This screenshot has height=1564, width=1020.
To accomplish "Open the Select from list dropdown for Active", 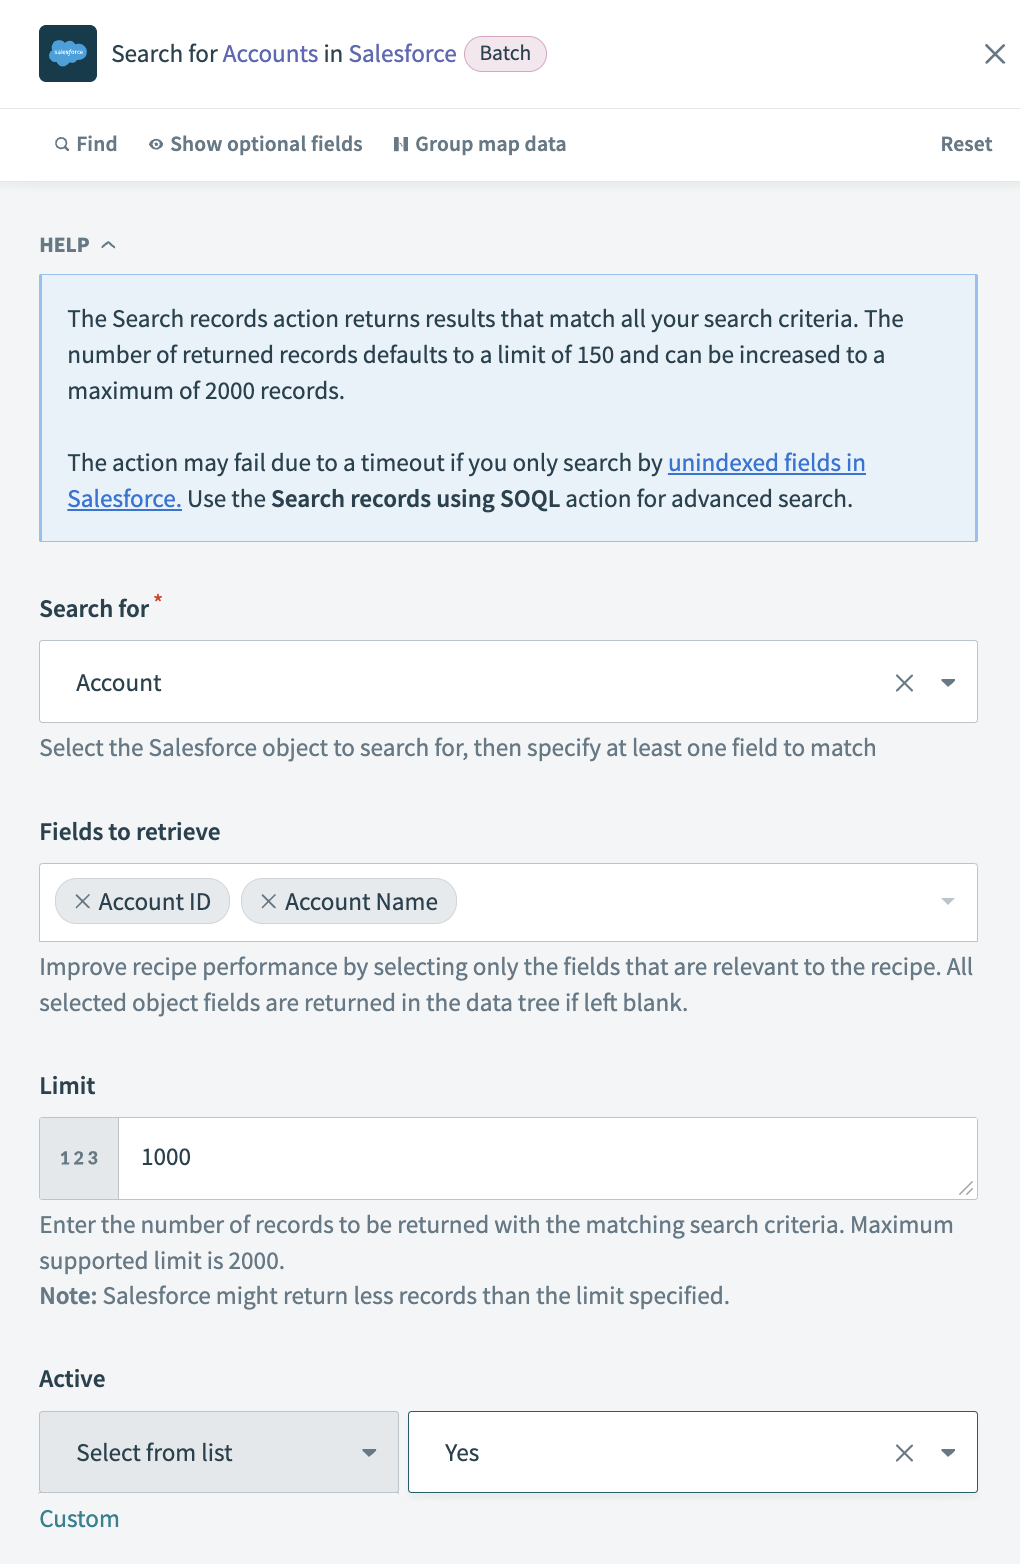I will [369, 1452].
